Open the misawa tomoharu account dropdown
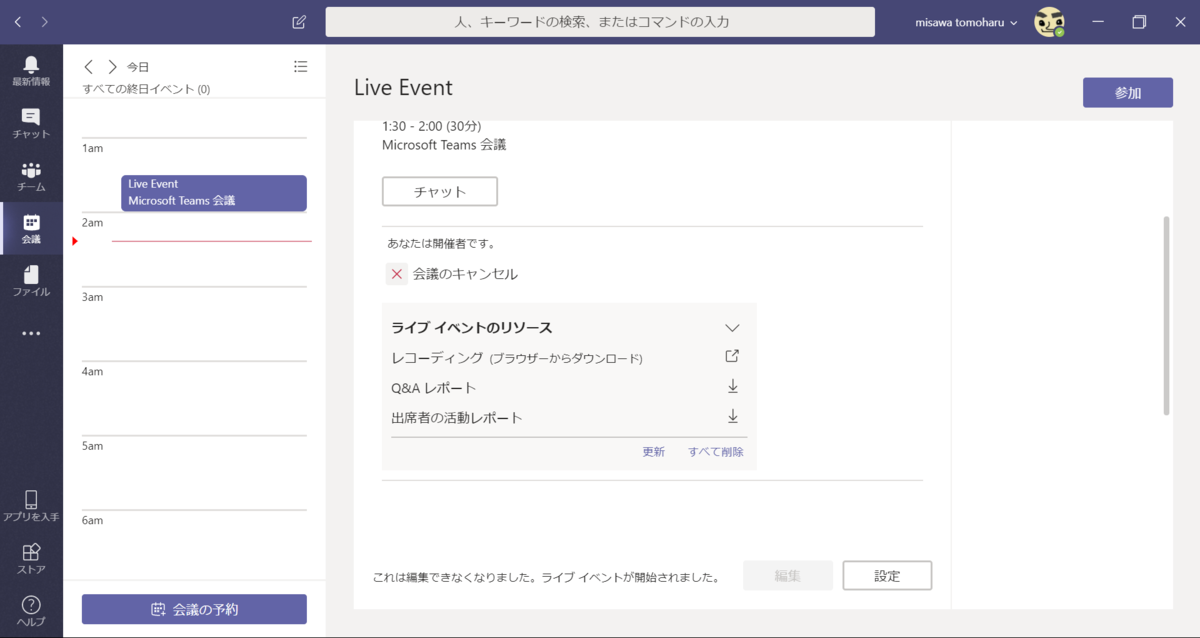Viewport: 1200px width, 638px height. (x=966, y=22)
